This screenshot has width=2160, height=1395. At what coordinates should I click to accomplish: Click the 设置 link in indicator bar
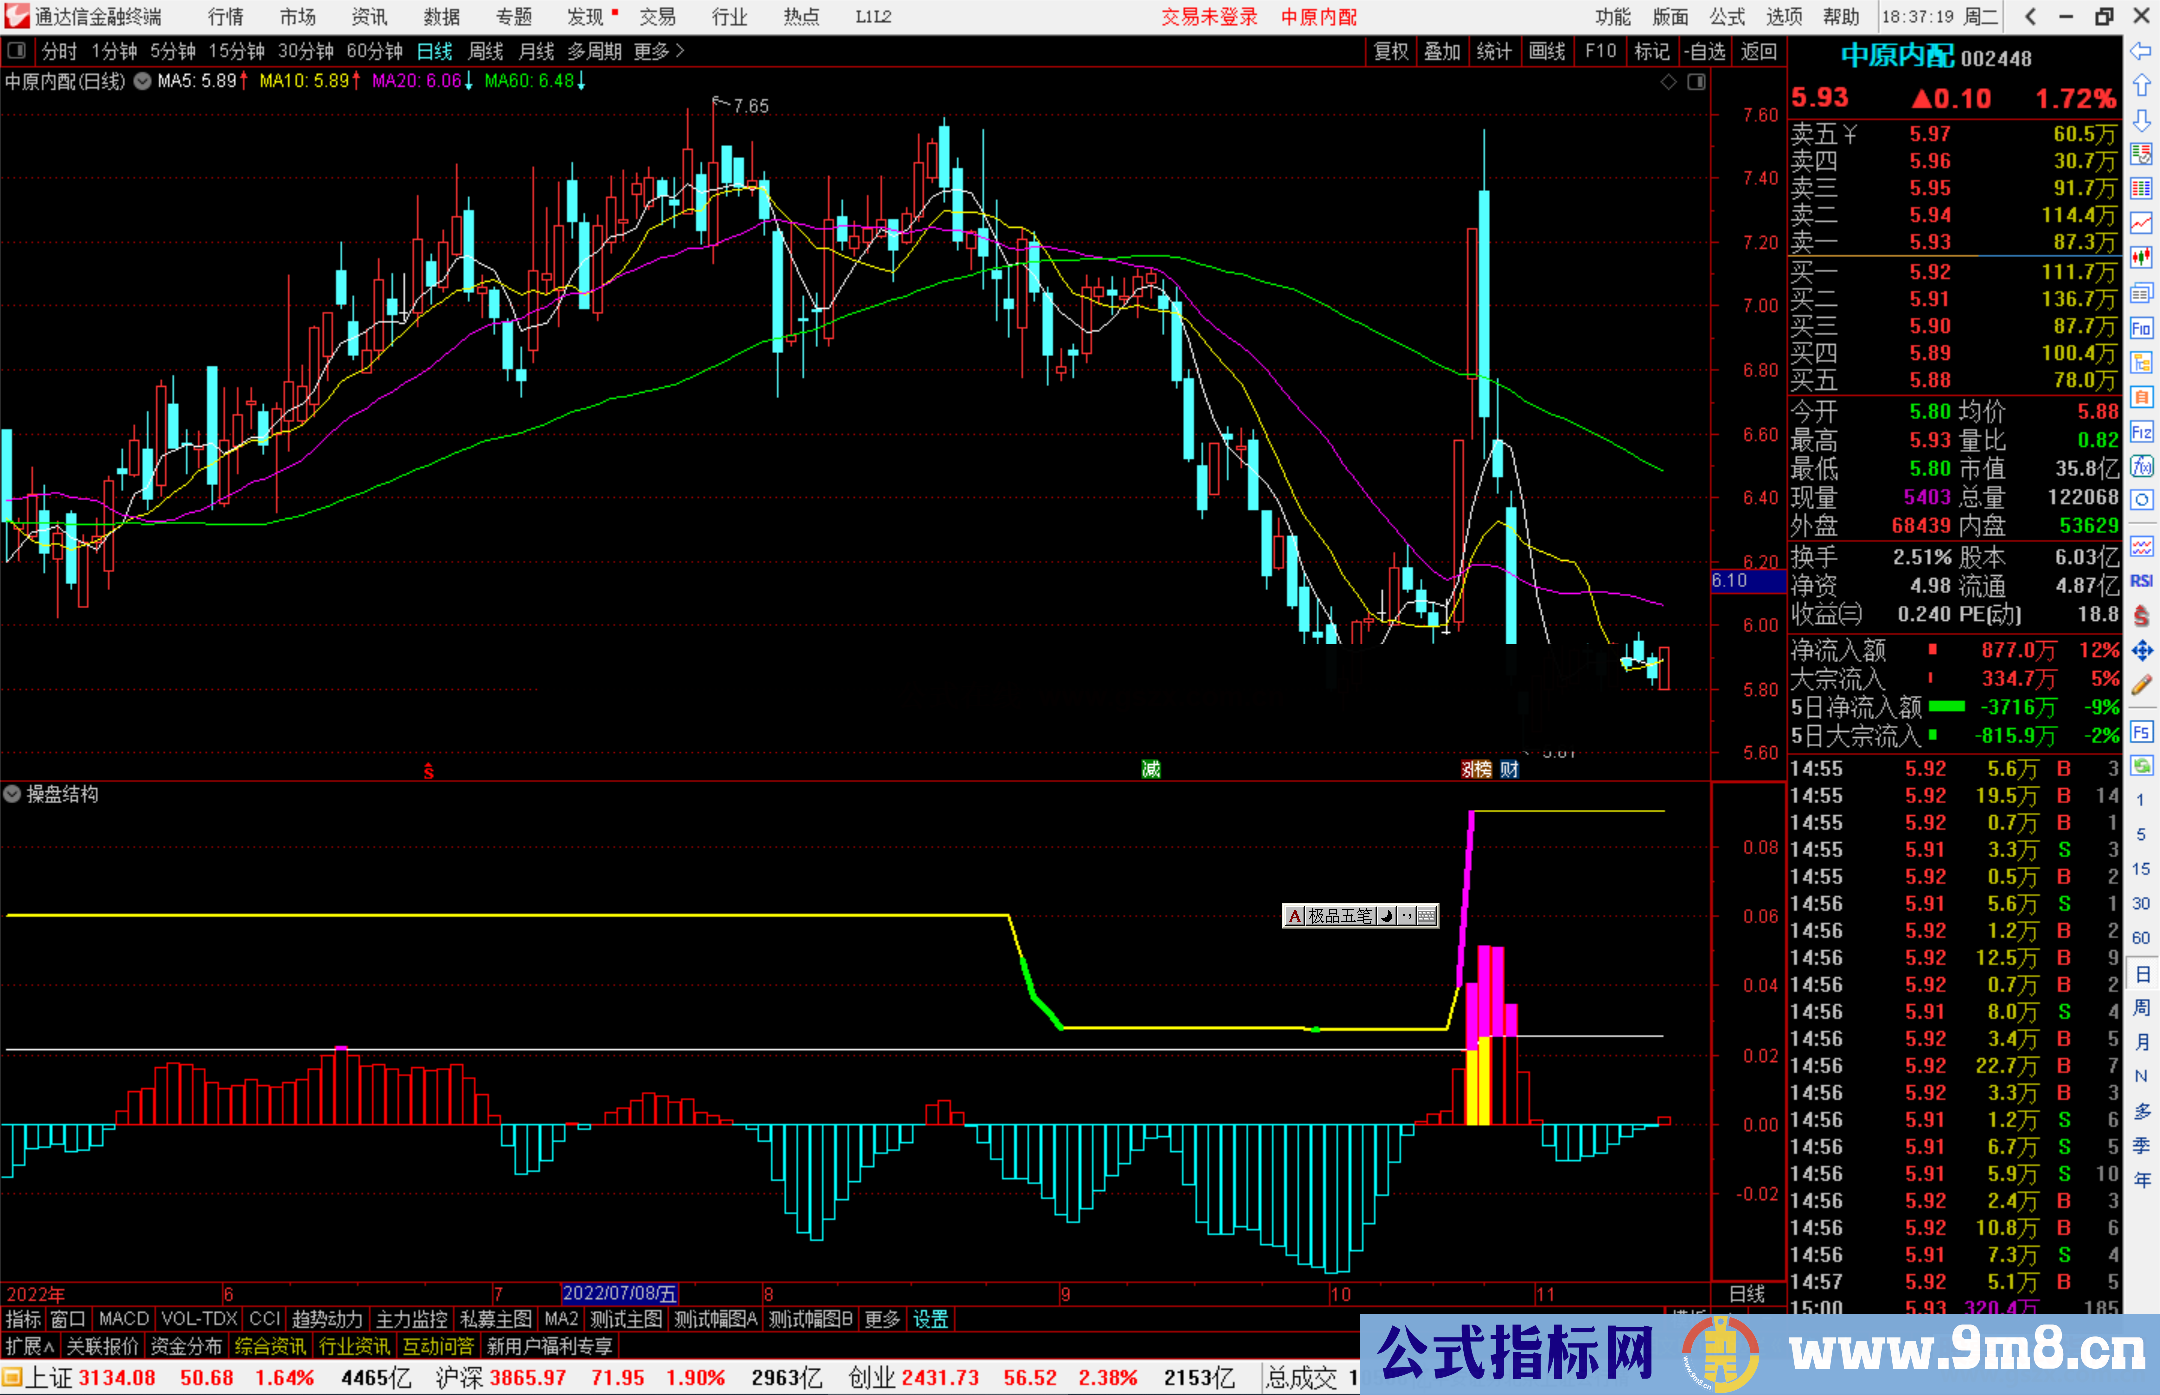click(930, 1319)
